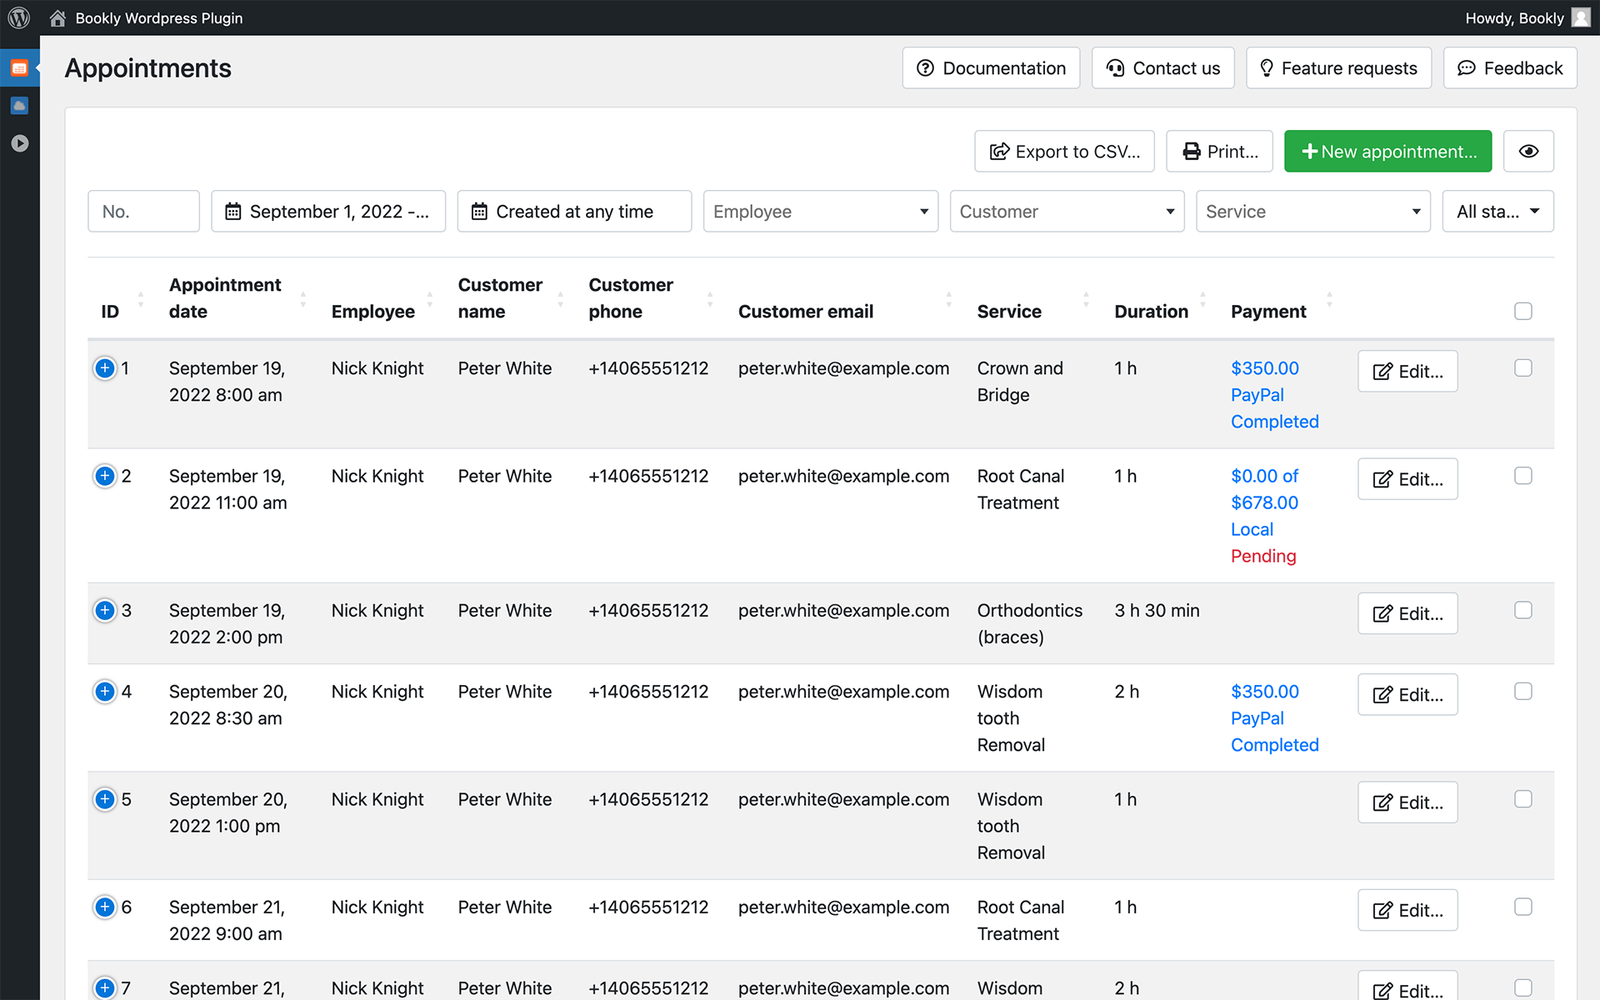Open the Bookly calendar icon in the sidebar

pos(20,68)
